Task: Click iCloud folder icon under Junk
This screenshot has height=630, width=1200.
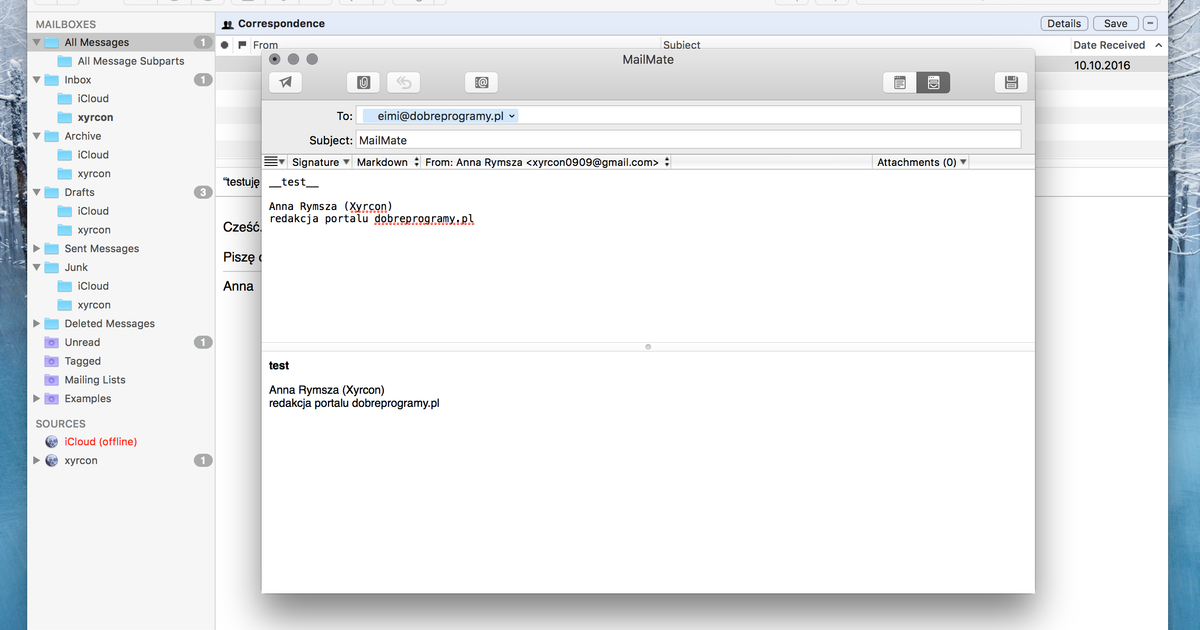Action: [x=65, y=286]
